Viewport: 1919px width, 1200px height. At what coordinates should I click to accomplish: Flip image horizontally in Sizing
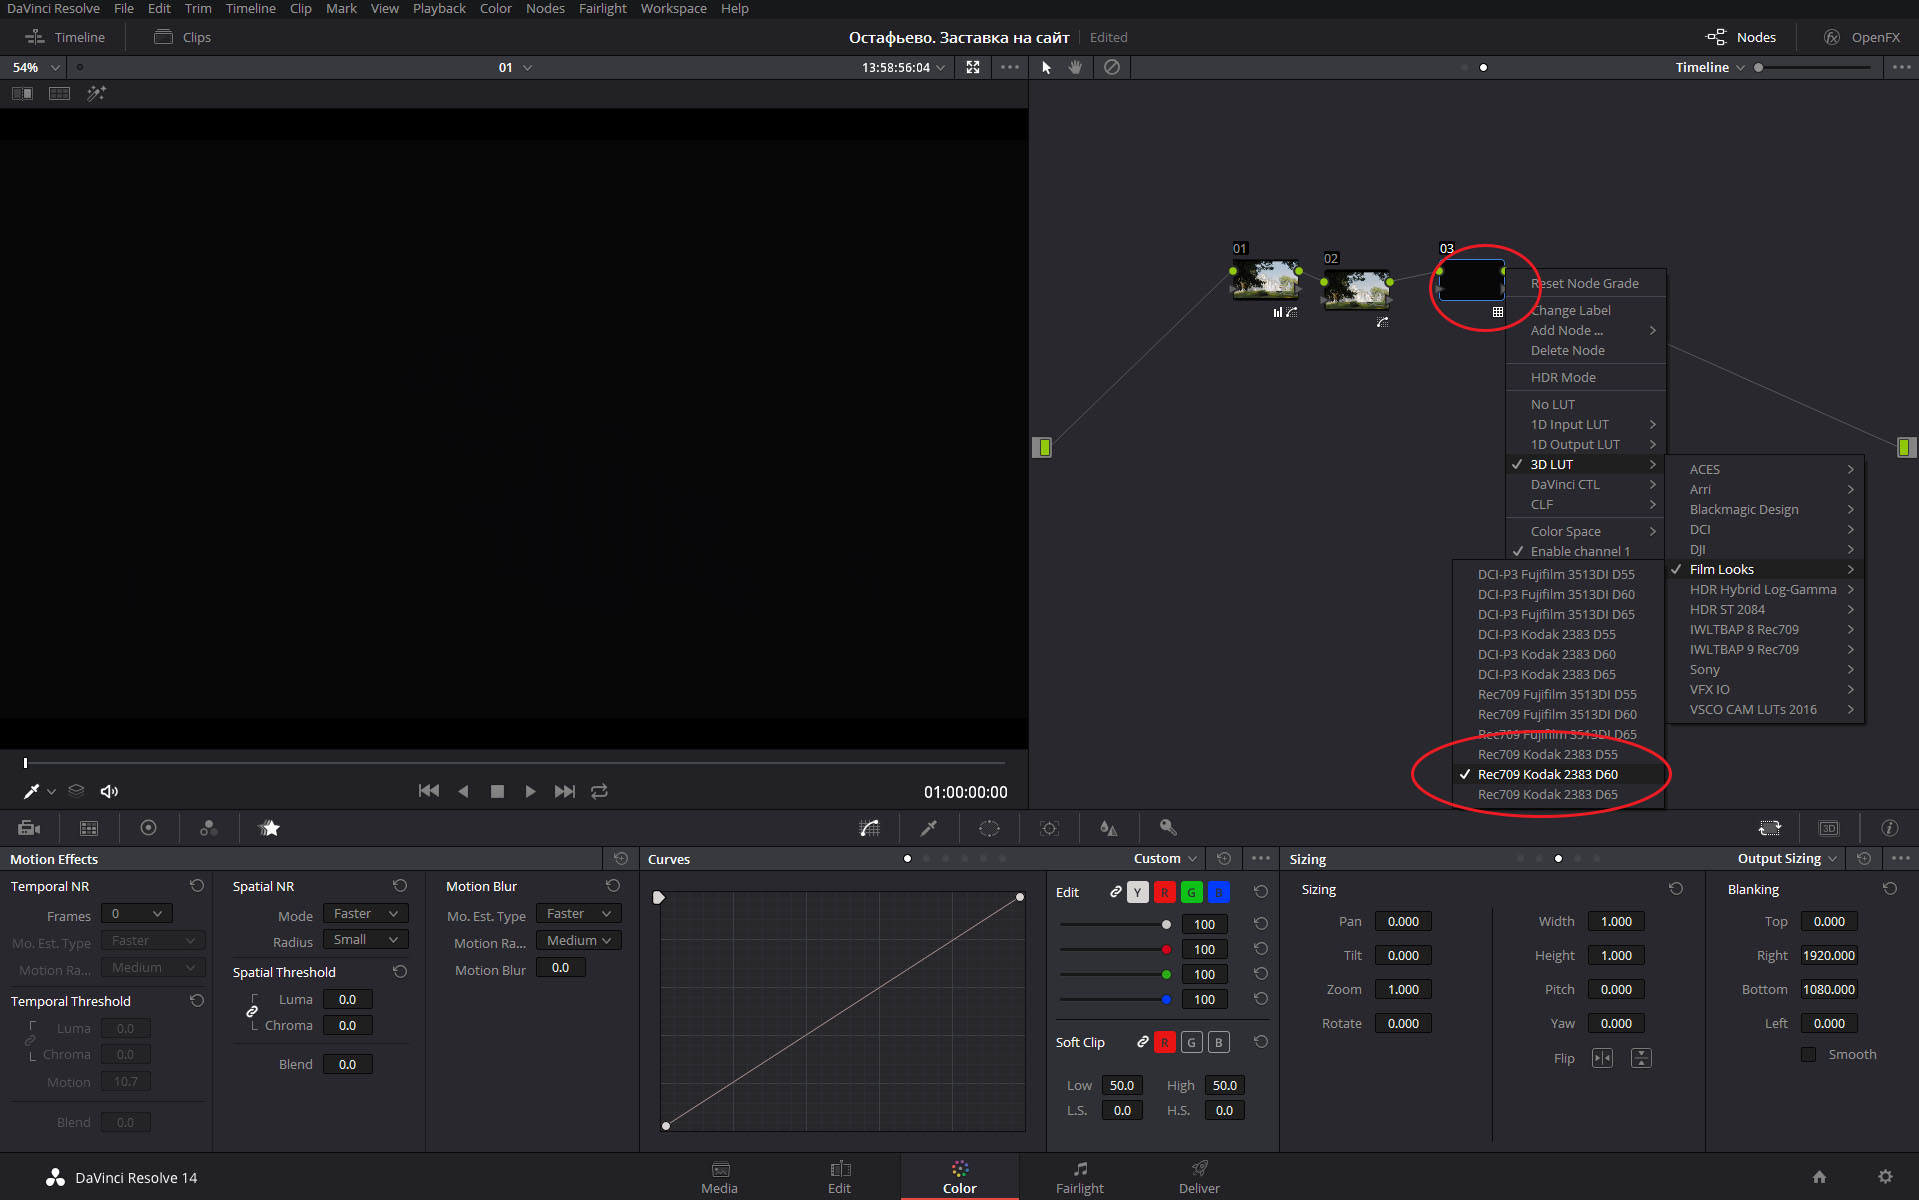click(1602, 1058)
